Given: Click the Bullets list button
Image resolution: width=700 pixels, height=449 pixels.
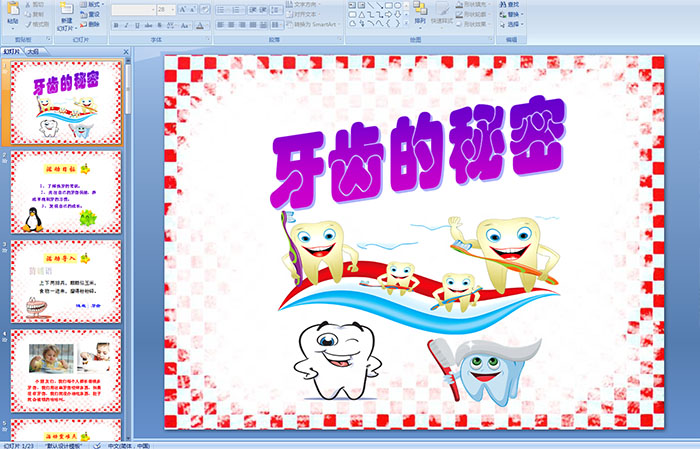Looking at the screenshot, I should [223, 10].
